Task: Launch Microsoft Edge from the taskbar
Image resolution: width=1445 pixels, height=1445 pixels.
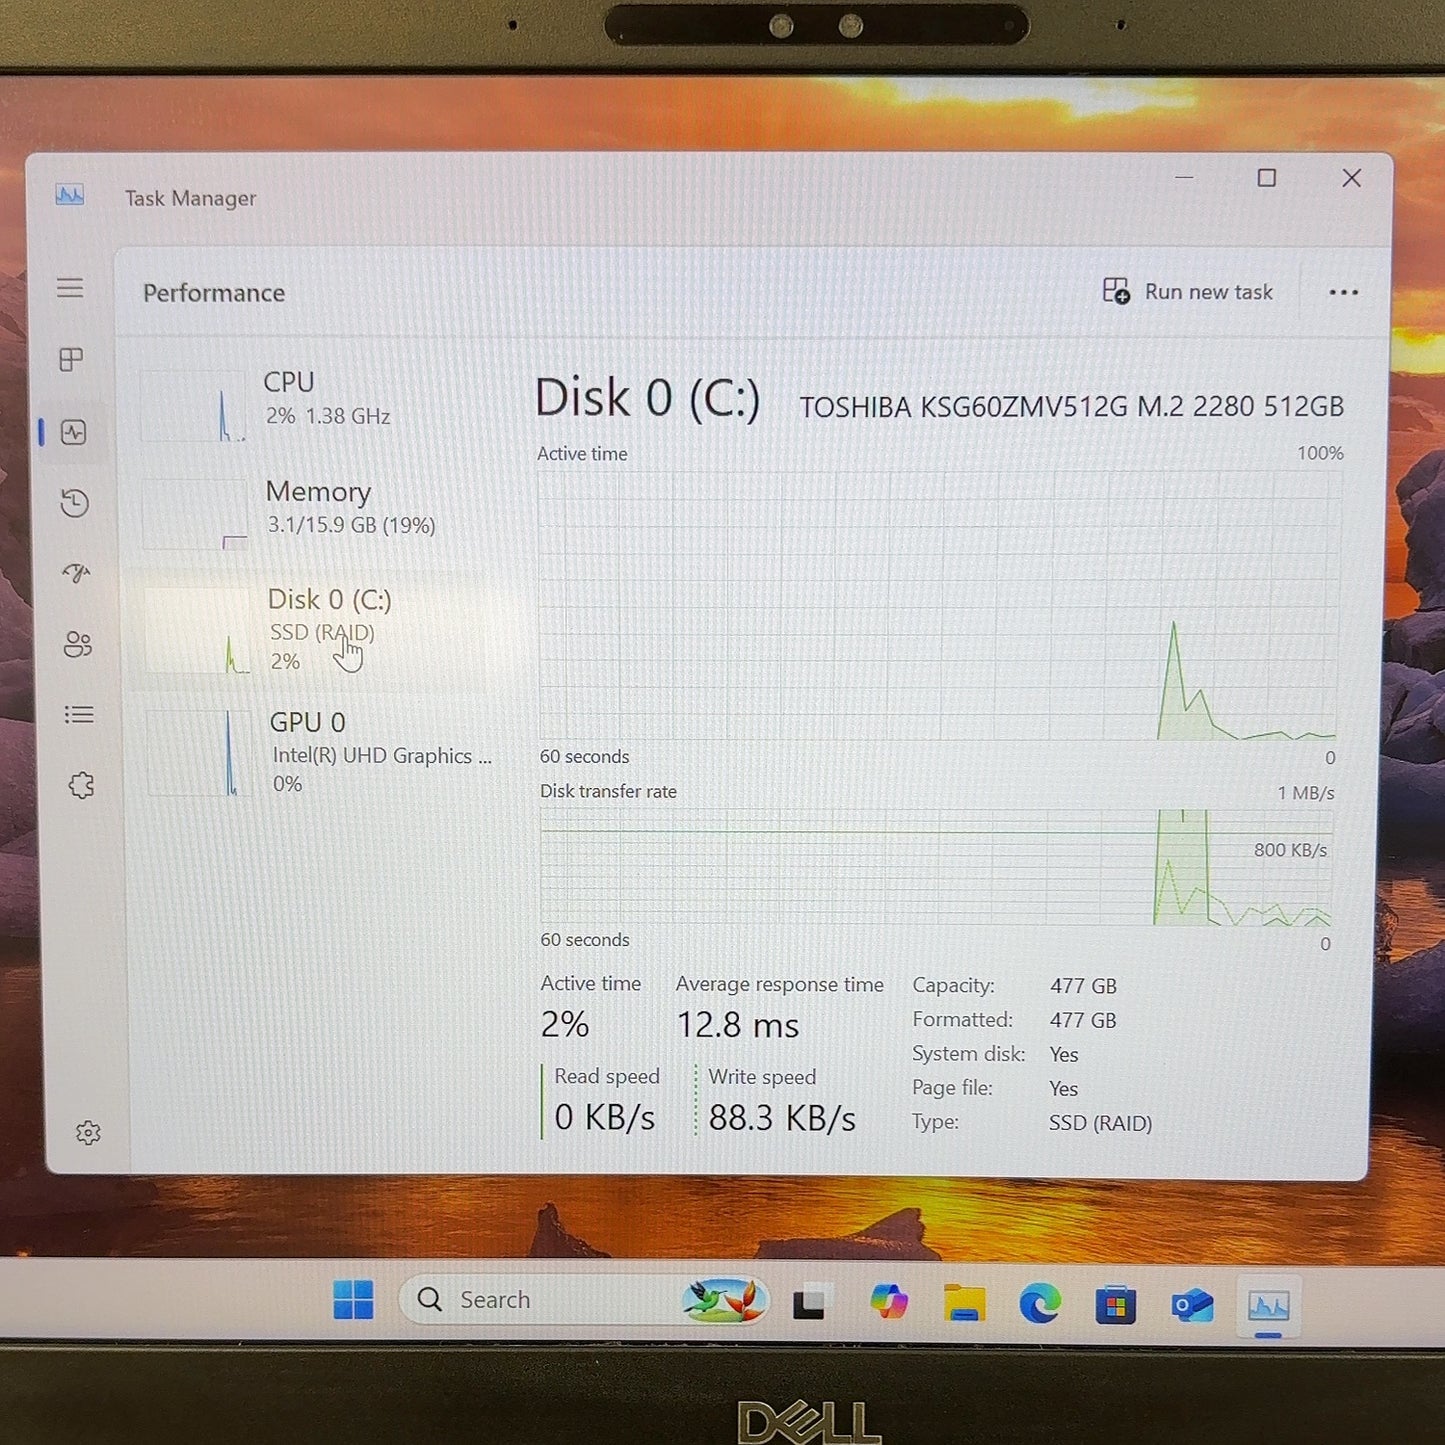Action: [1040, 1304]
